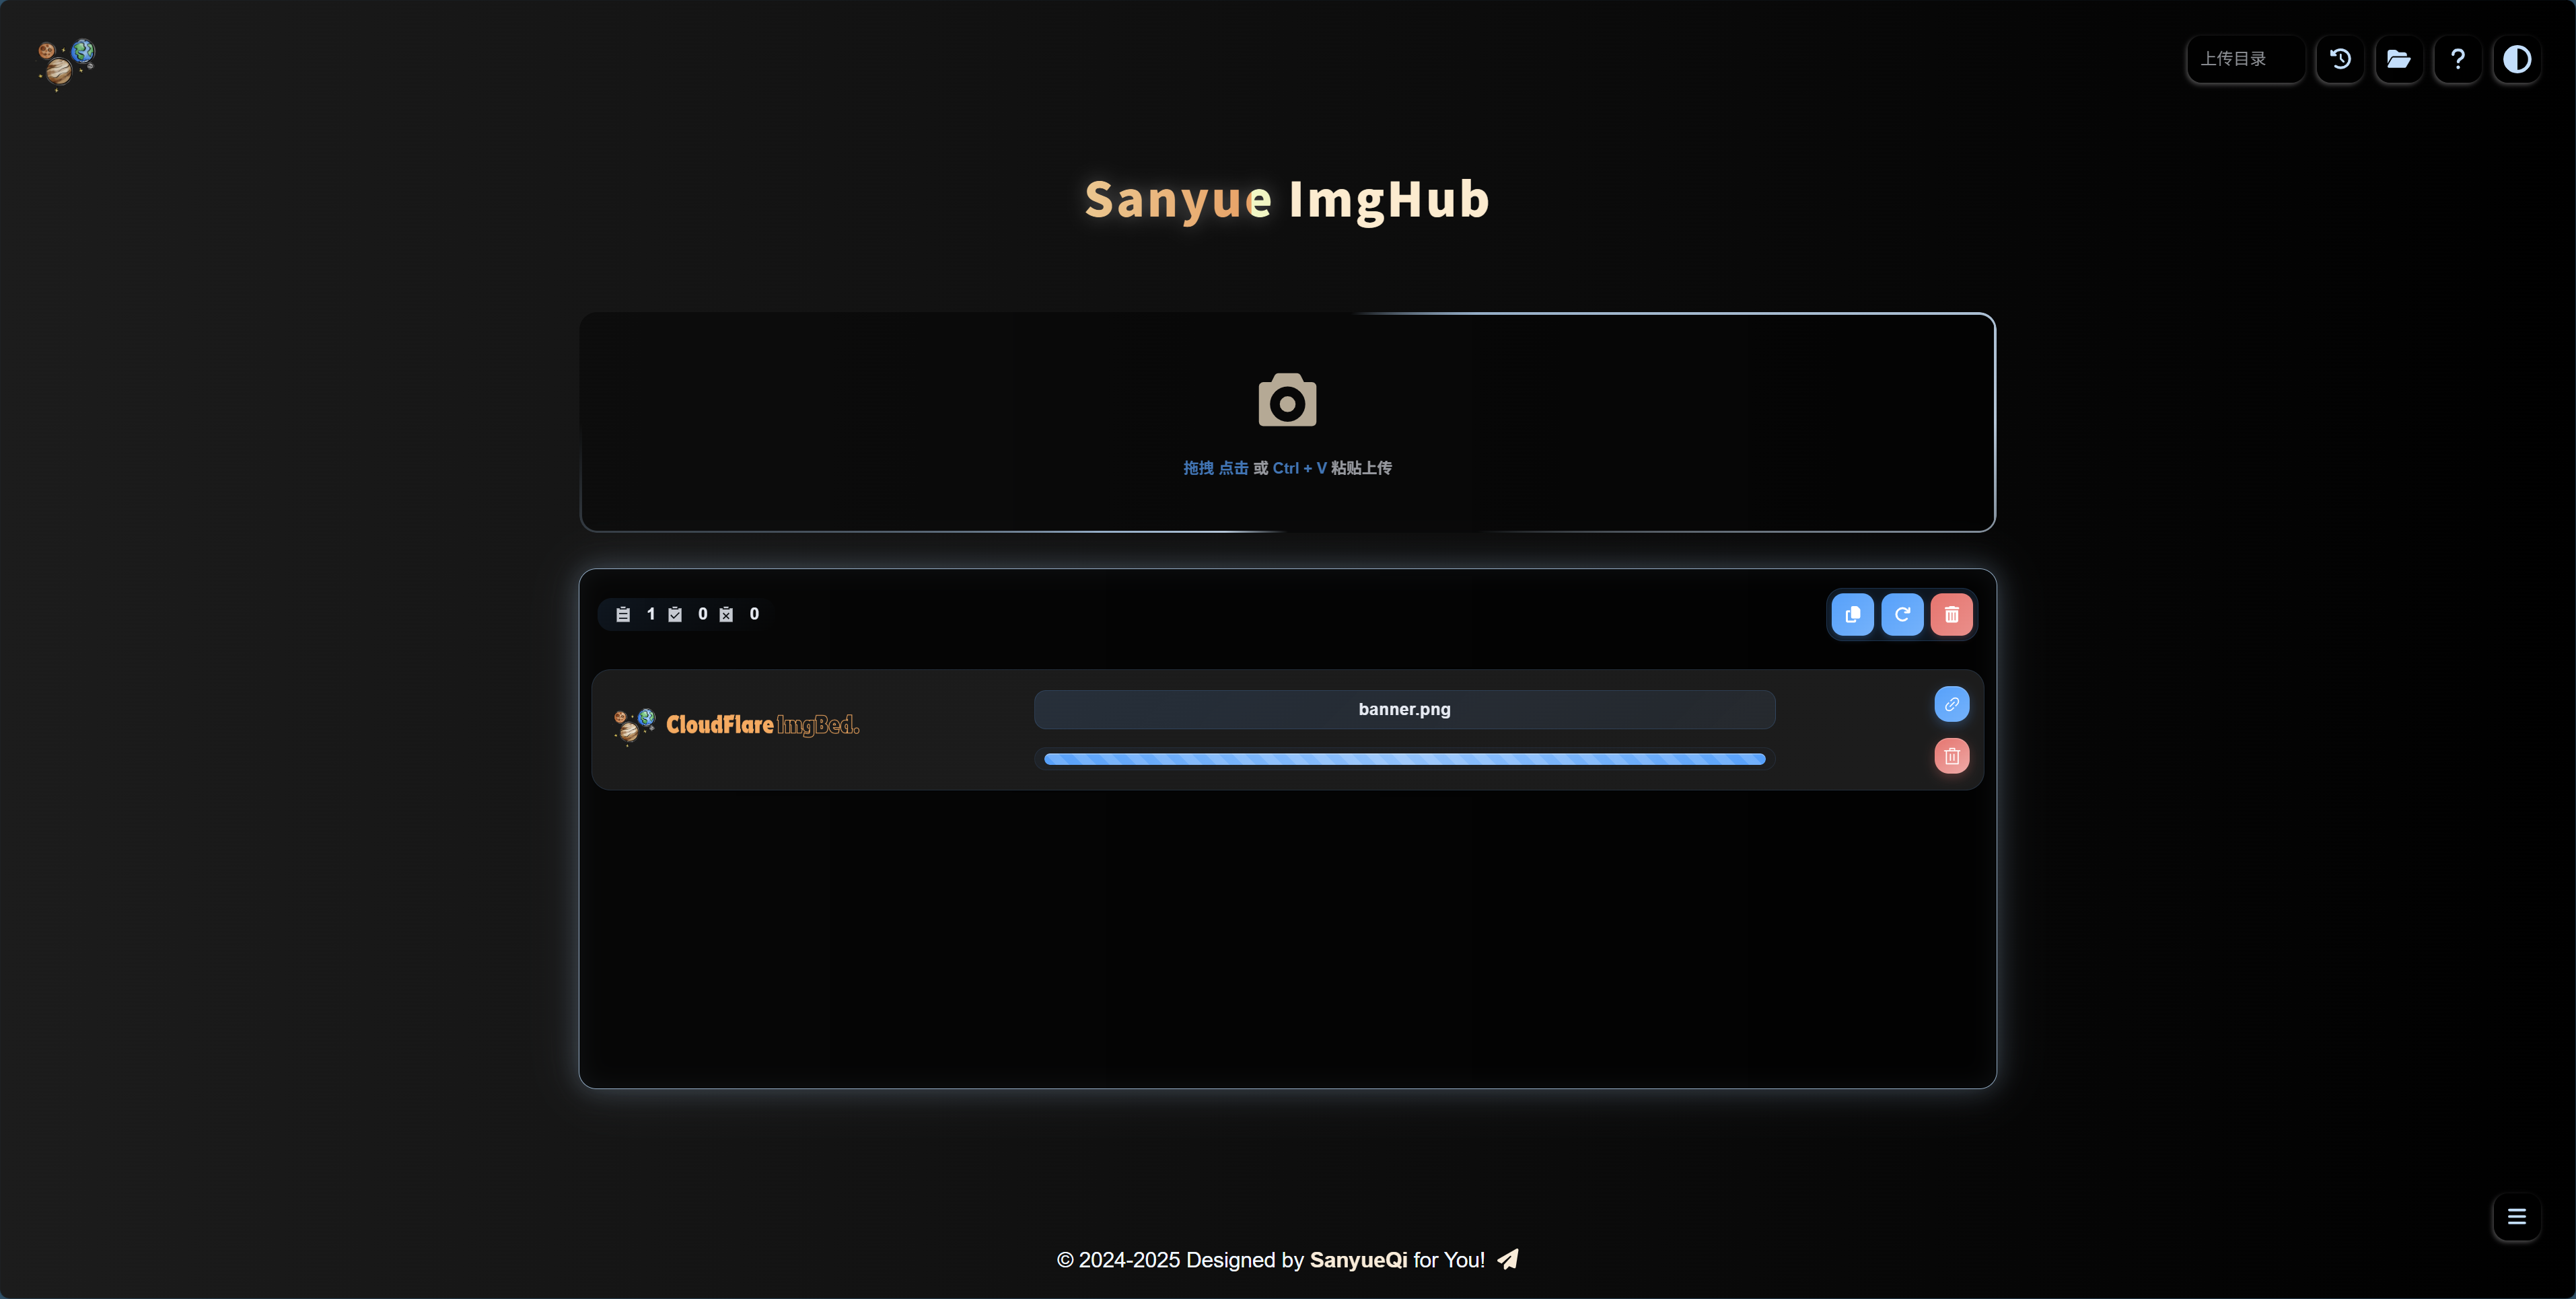Click the banner.png filename field
Viewport: 2576px width, 1299px height.
point(1404,709)
